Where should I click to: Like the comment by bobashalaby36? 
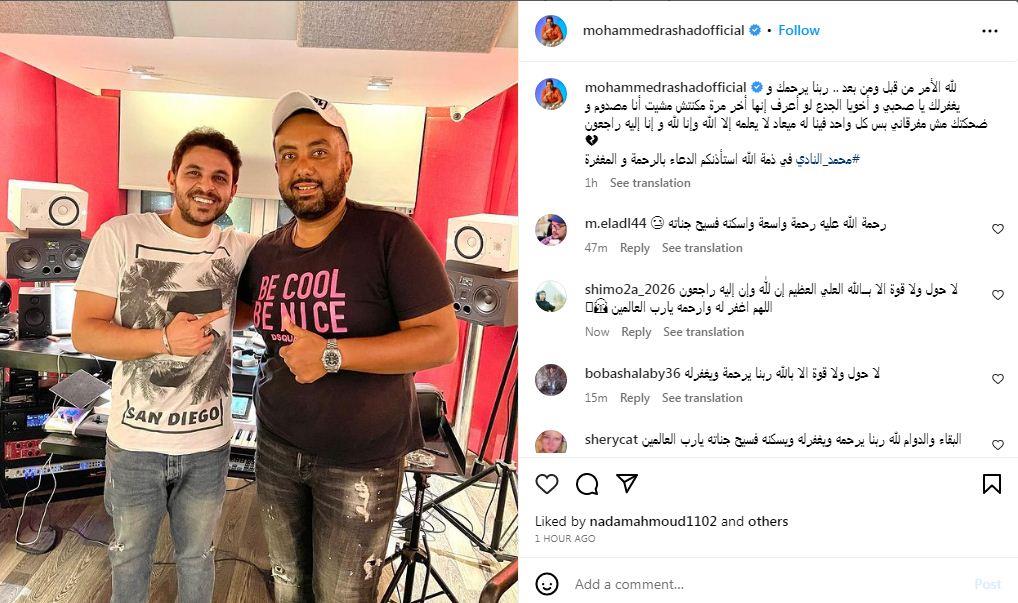998,379
